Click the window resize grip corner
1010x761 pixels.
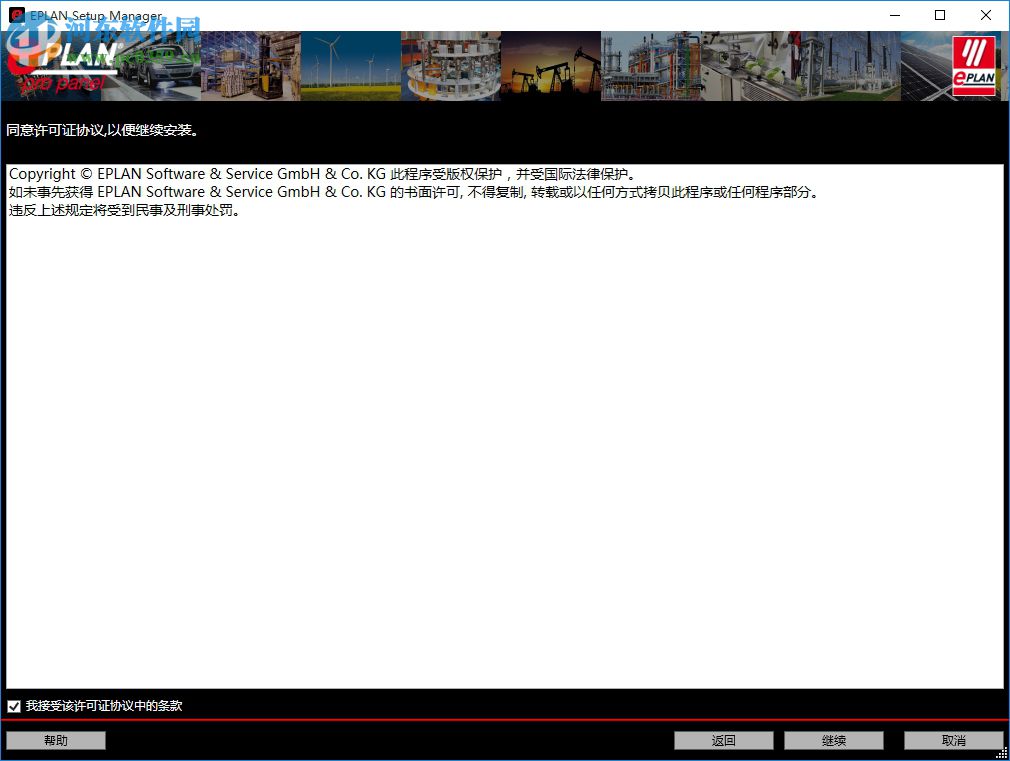pyautogui.click(x=1002, y=753)
